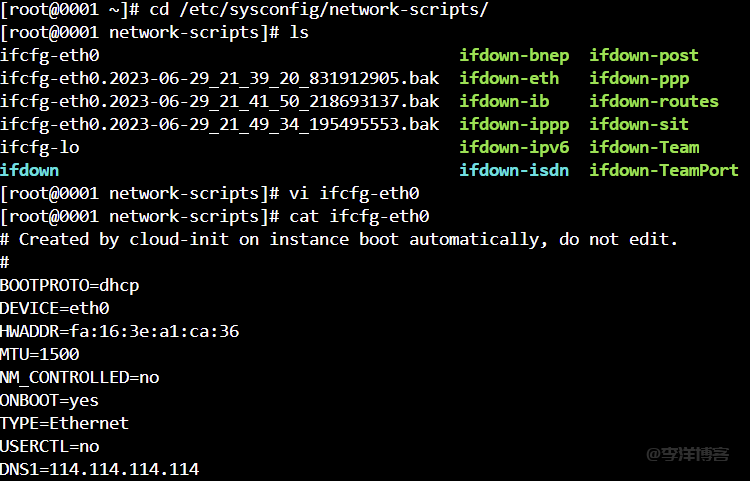This screenshot has width=750, height=481.
Task: Click the NM_CONTROLLED=no setting line
Action: click(x=80, y=377)
